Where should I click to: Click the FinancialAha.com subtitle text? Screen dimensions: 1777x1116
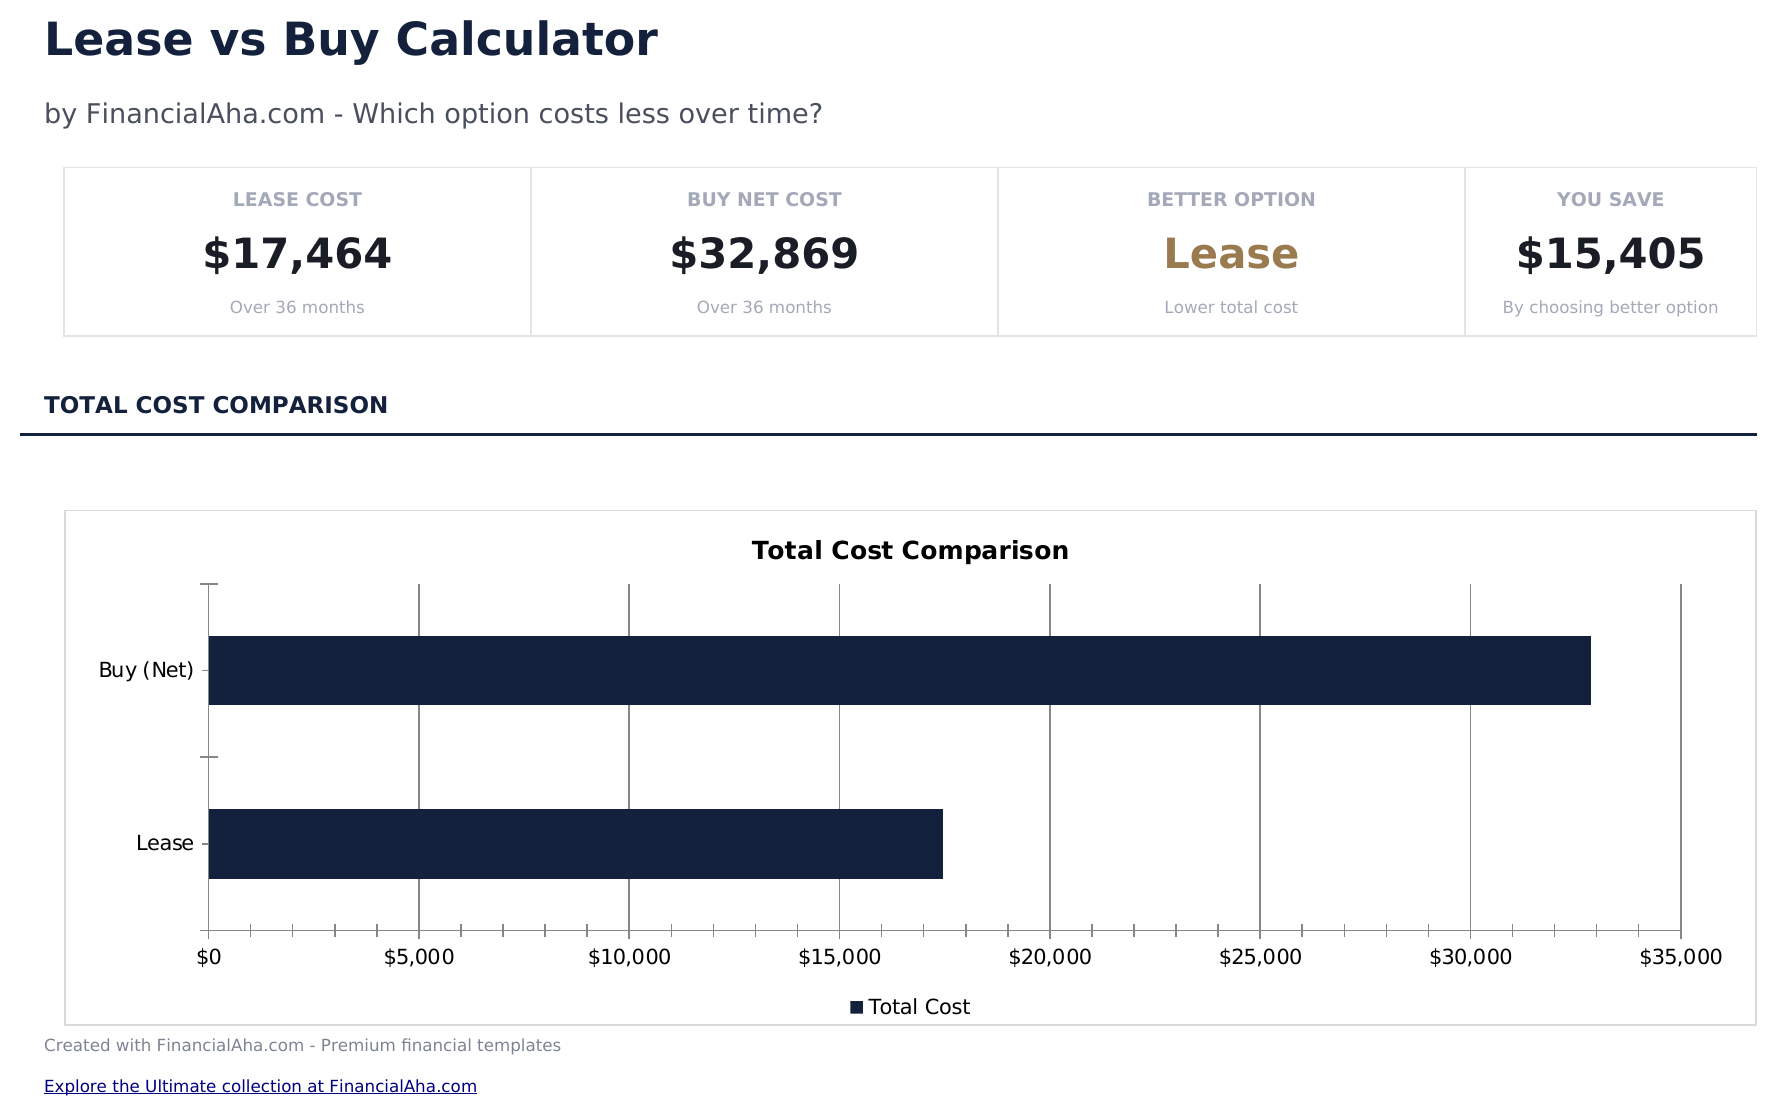433,114
